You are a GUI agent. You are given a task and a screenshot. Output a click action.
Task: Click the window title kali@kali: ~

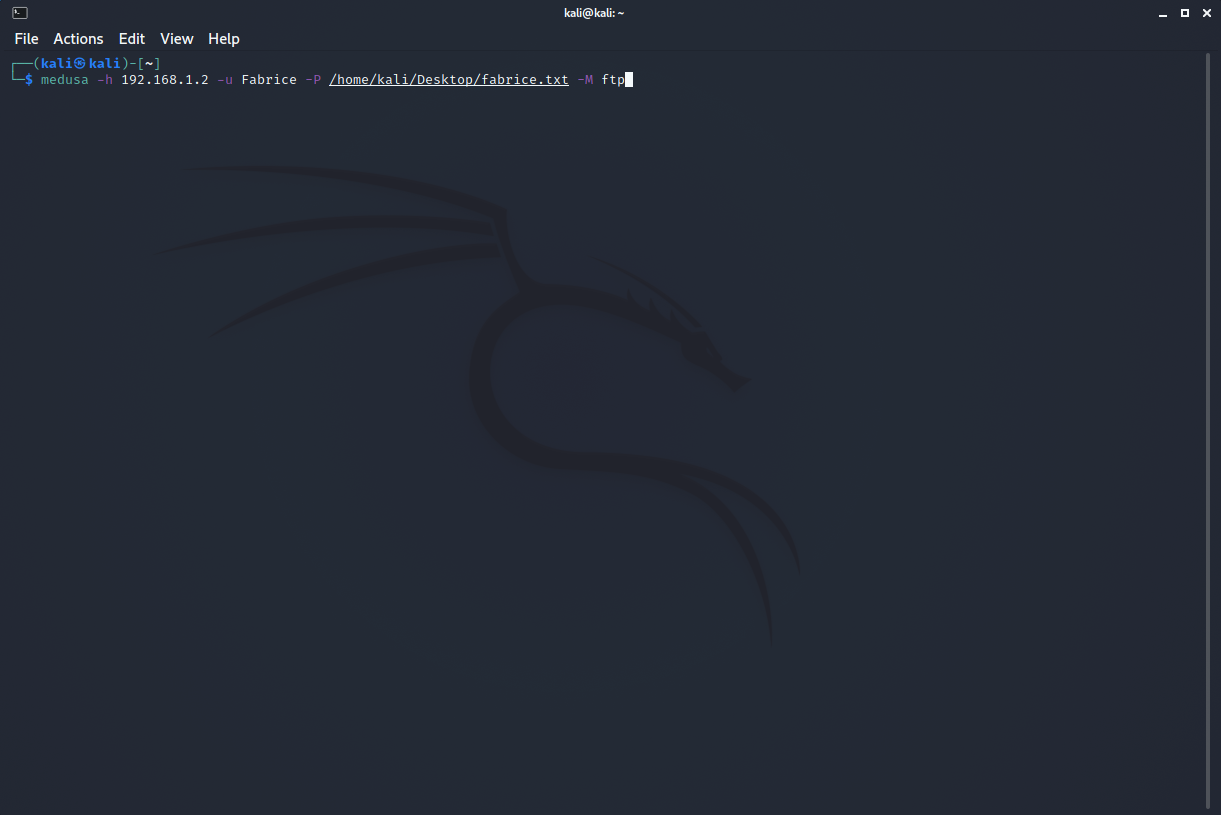pyautogui.click(x=594, y=13)
